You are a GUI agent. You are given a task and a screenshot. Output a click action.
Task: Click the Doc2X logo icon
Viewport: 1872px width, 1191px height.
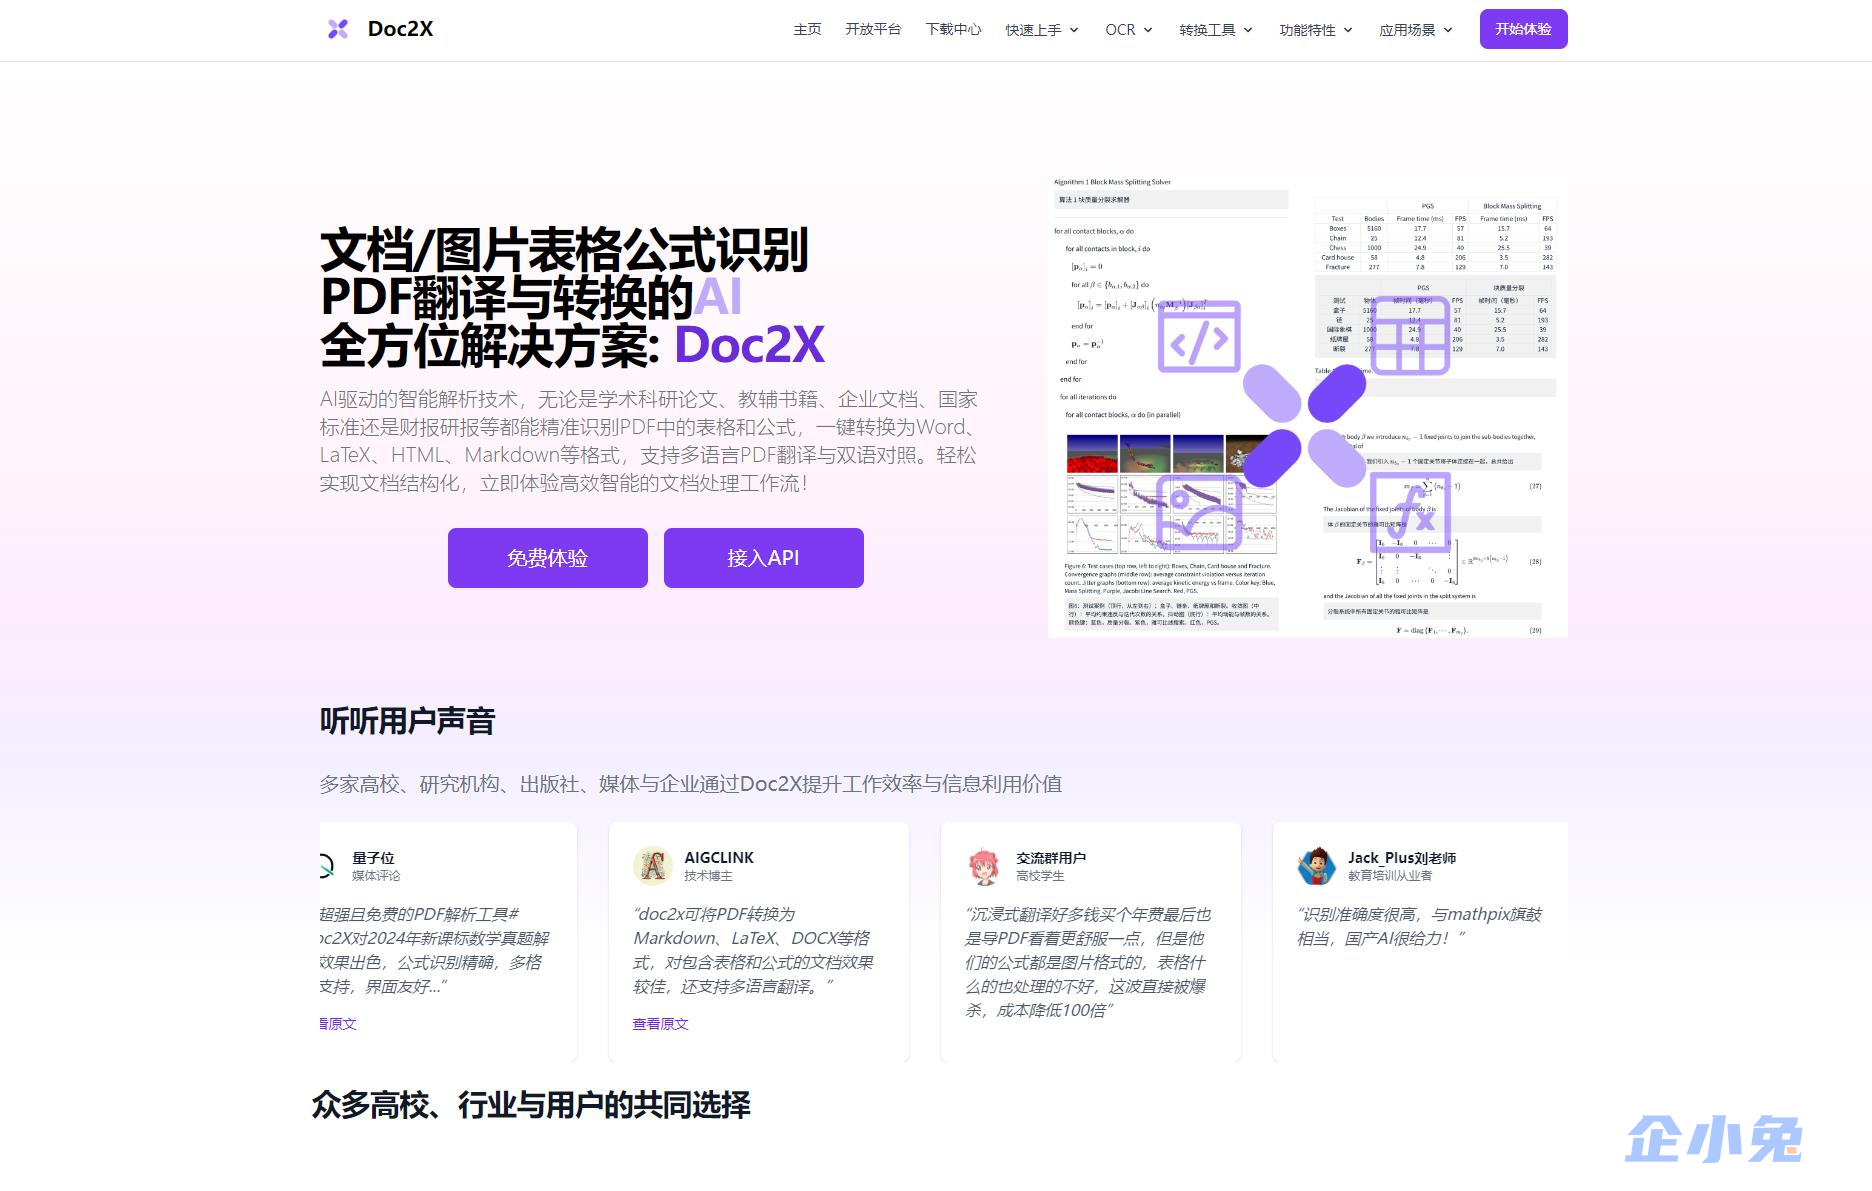click(x=337, y=29)
